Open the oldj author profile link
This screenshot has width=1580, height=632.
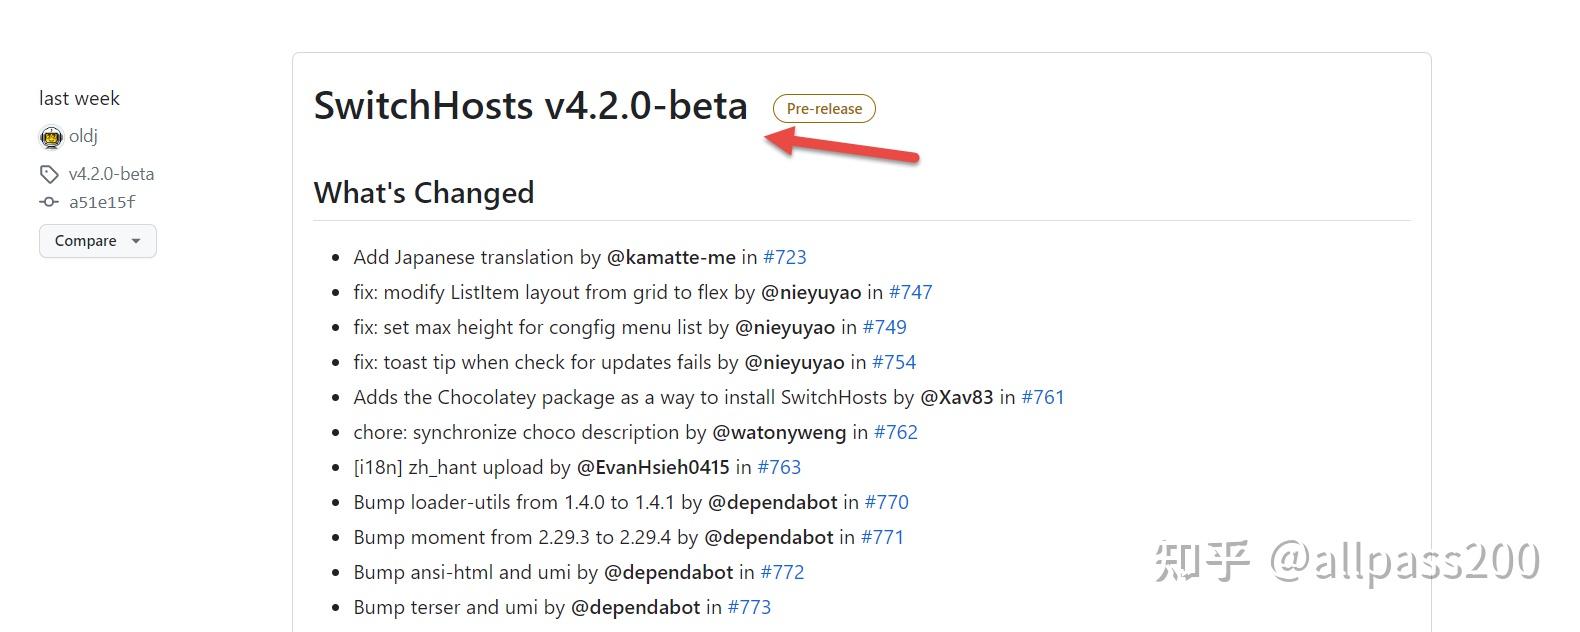pos(83,136)
